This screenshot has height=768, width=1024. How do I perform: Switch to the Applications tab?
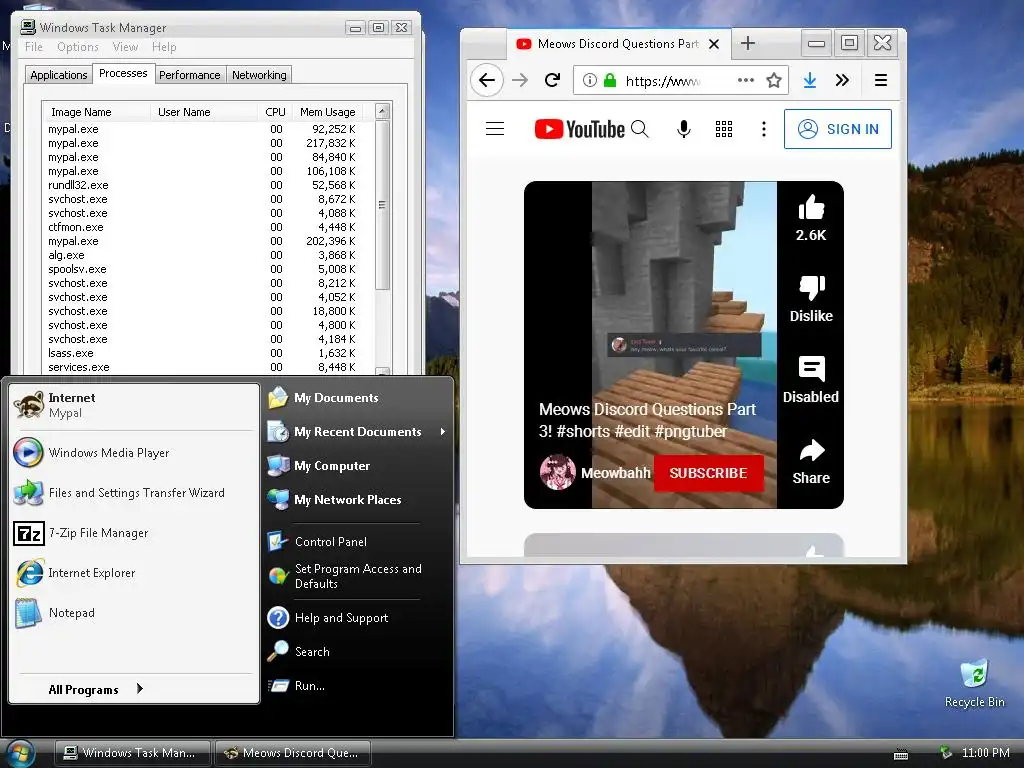point(59,75)
